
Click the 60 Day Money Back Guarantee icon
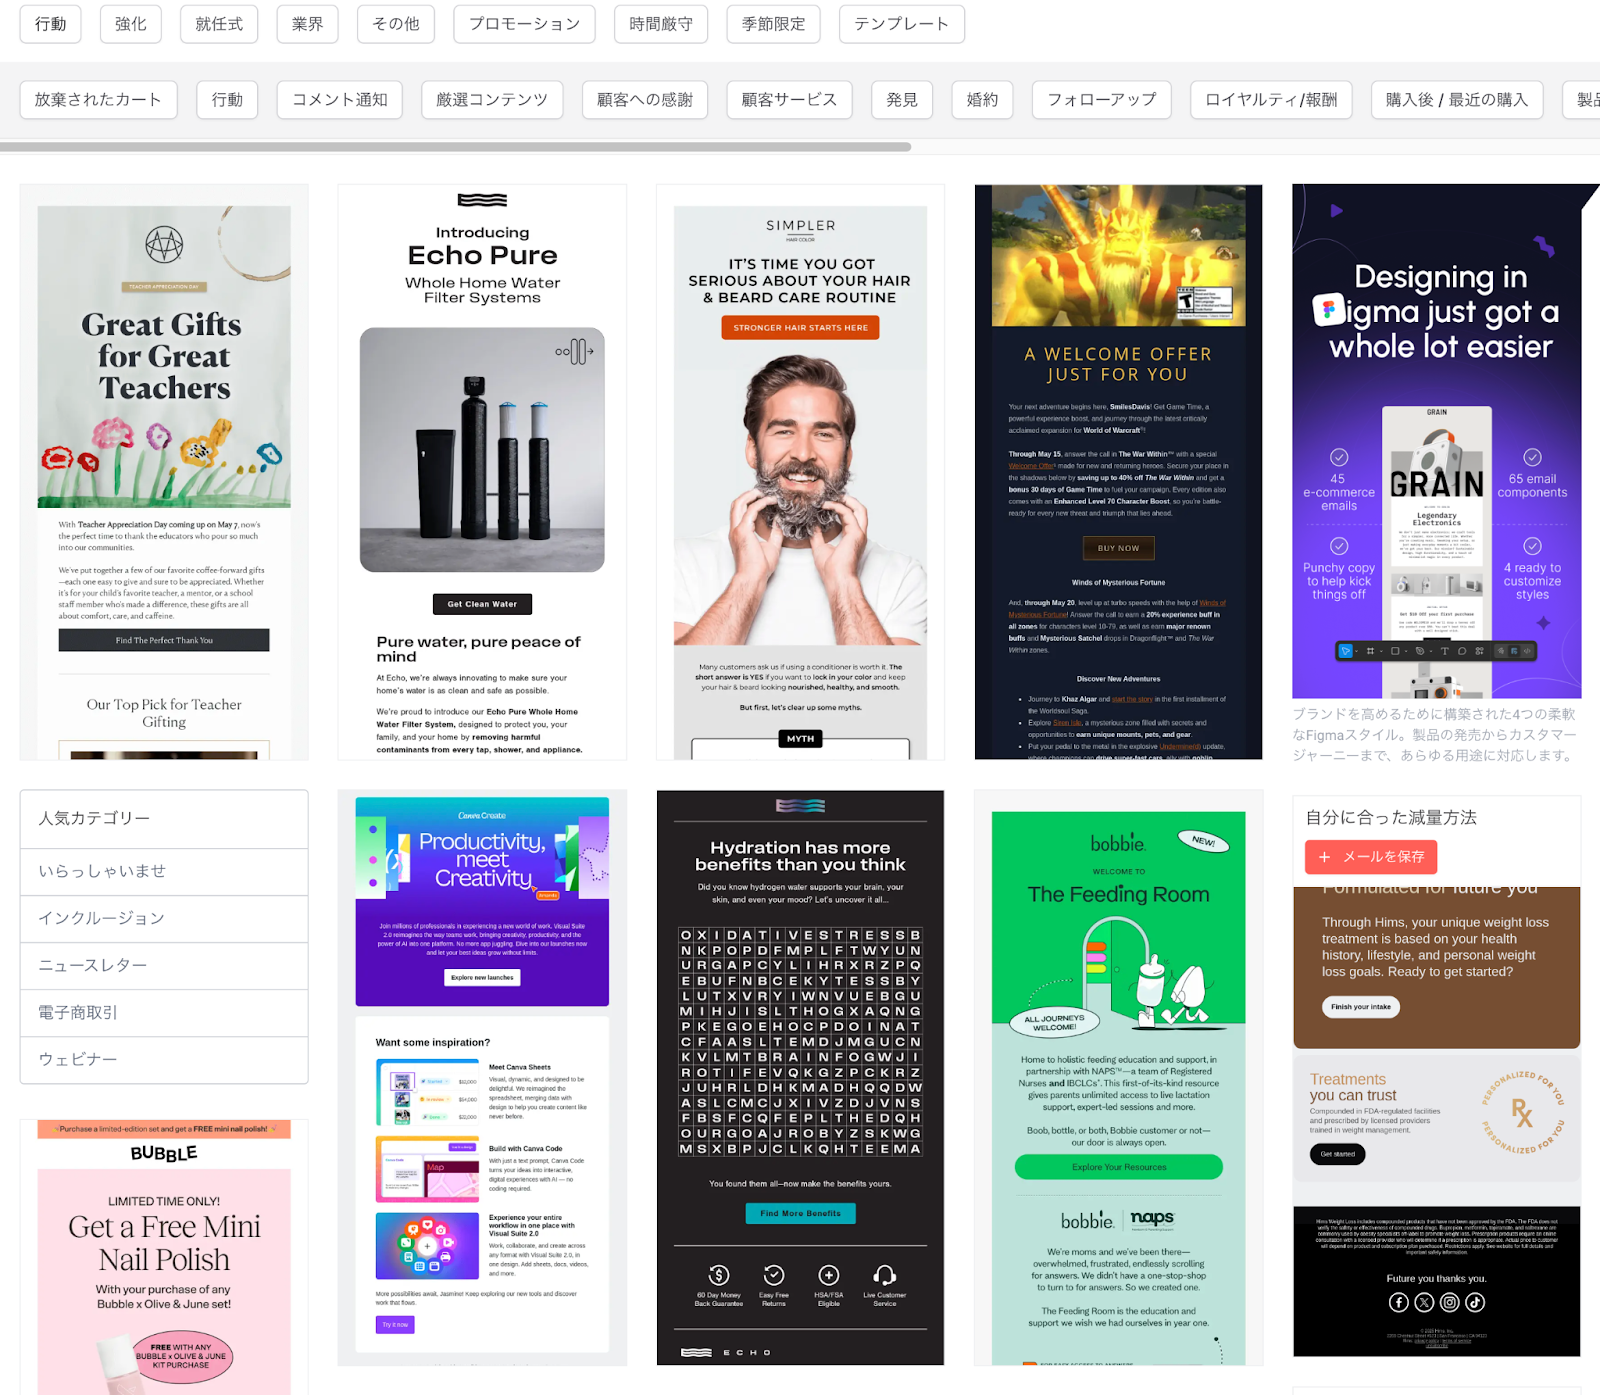pyautogui.click(x=718, y=1275)
